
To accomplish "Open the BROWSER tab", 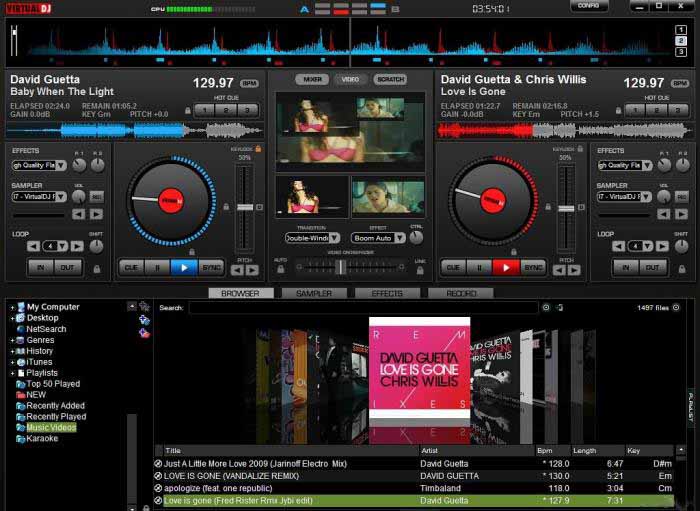I will [241, 294].
